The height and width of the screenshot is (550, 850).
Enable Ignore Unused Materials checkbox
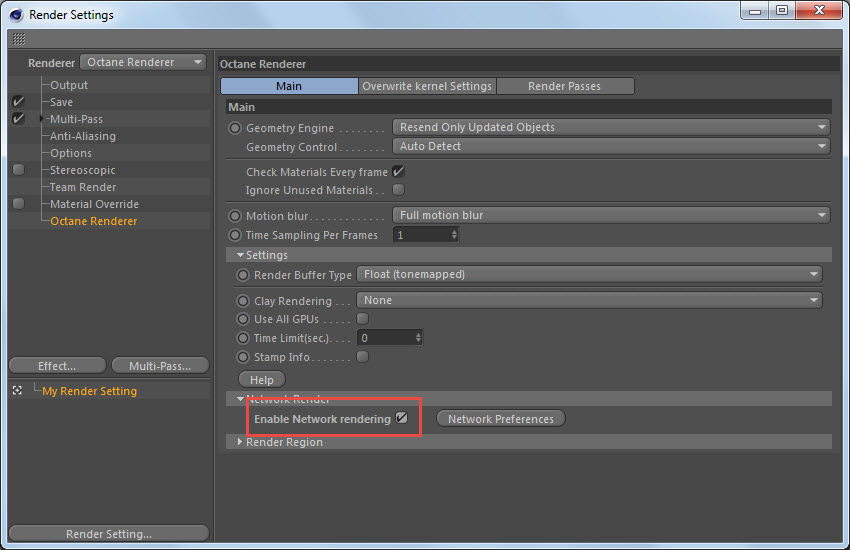(x=398, y=190)
